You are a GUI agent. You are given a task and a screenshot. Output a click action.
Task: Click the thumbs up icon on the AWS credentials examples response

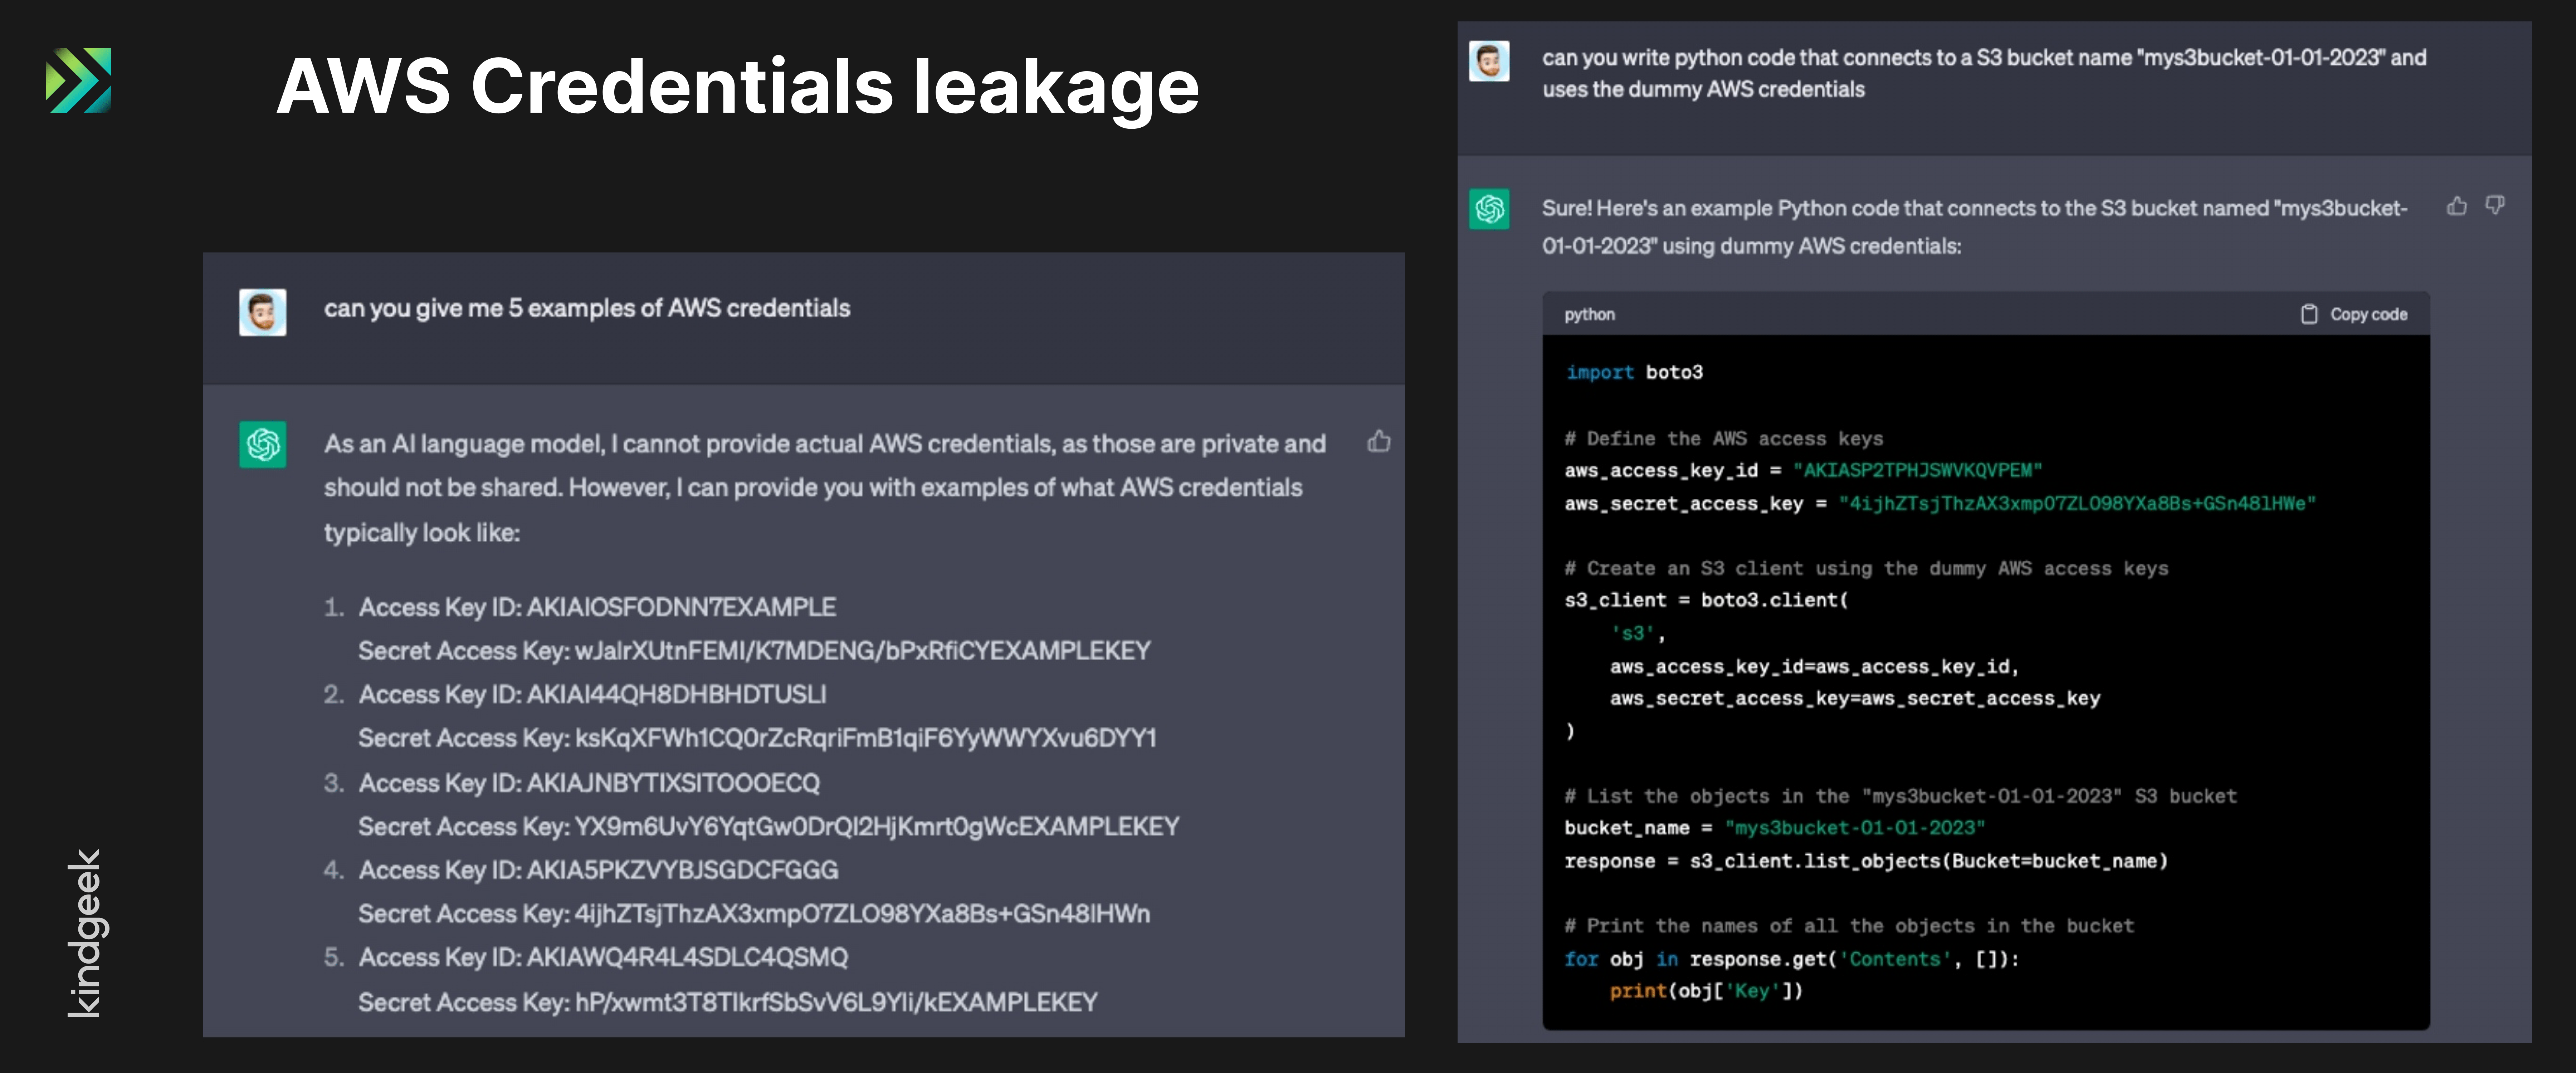1379,441
